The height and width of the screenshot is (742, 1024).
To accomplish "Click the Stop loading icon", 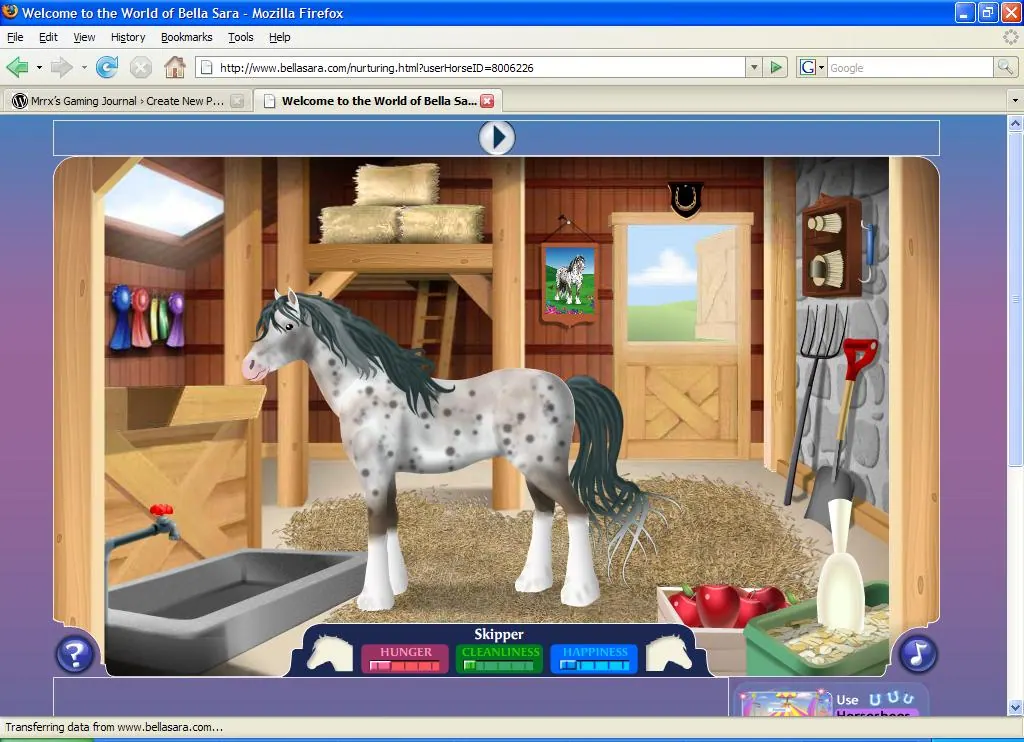I will point(140,67).
